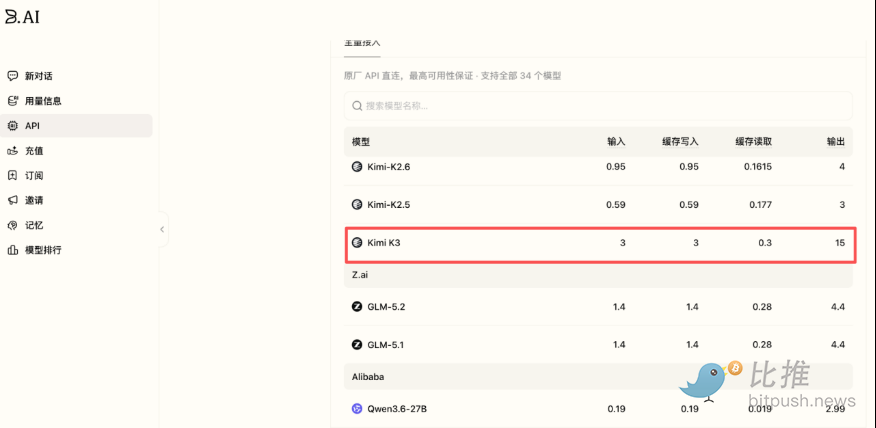This screenshot has height=428, width=876.
Task: Click the model ranking chart icon
Action: pos(12,250)
